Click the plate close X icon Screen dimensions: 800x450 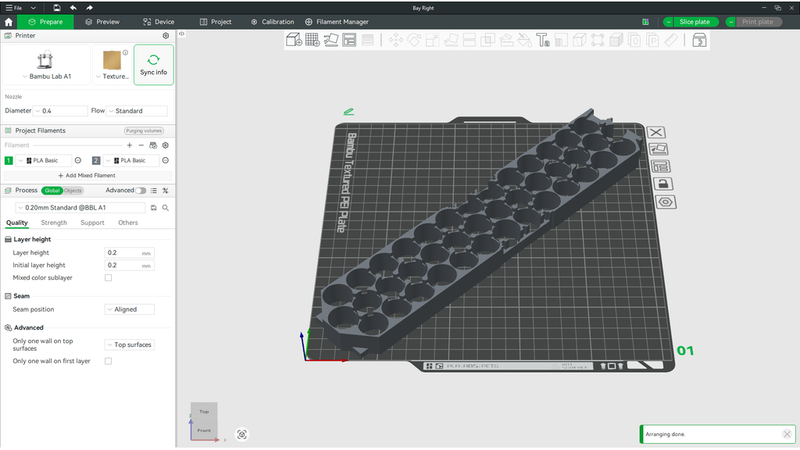[656, 133]
